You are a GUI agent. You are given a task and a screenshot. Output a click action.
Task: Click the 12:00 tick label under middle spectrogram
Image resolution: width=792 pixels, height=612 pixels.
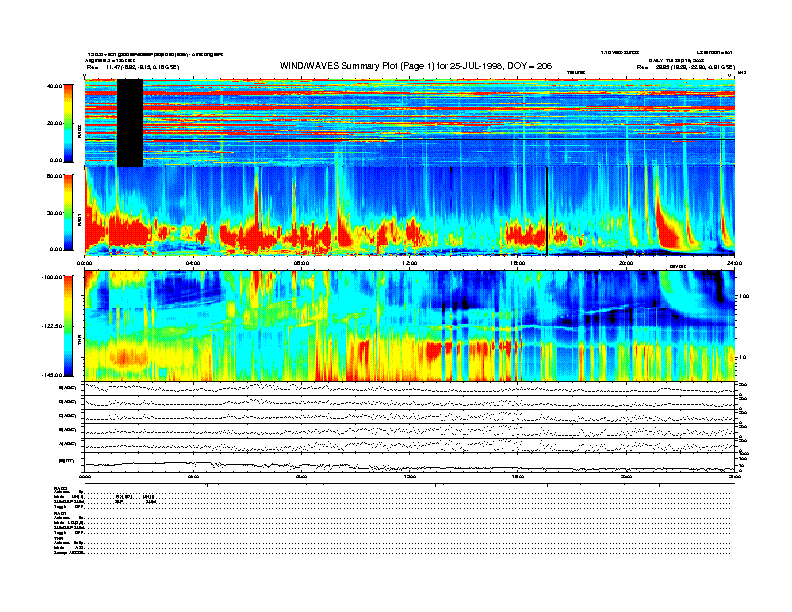click(410, 263)
